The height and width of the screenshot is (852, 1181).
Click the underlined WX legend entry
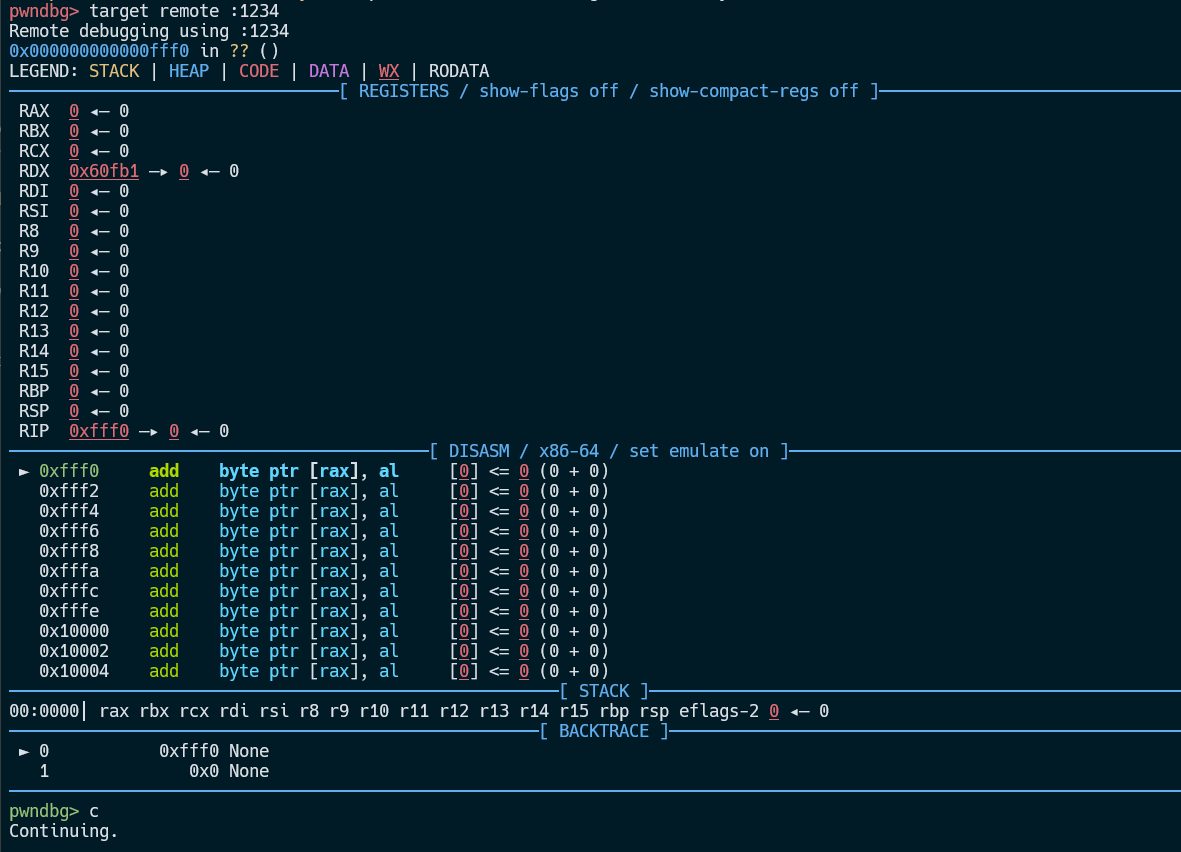point(389,71)
